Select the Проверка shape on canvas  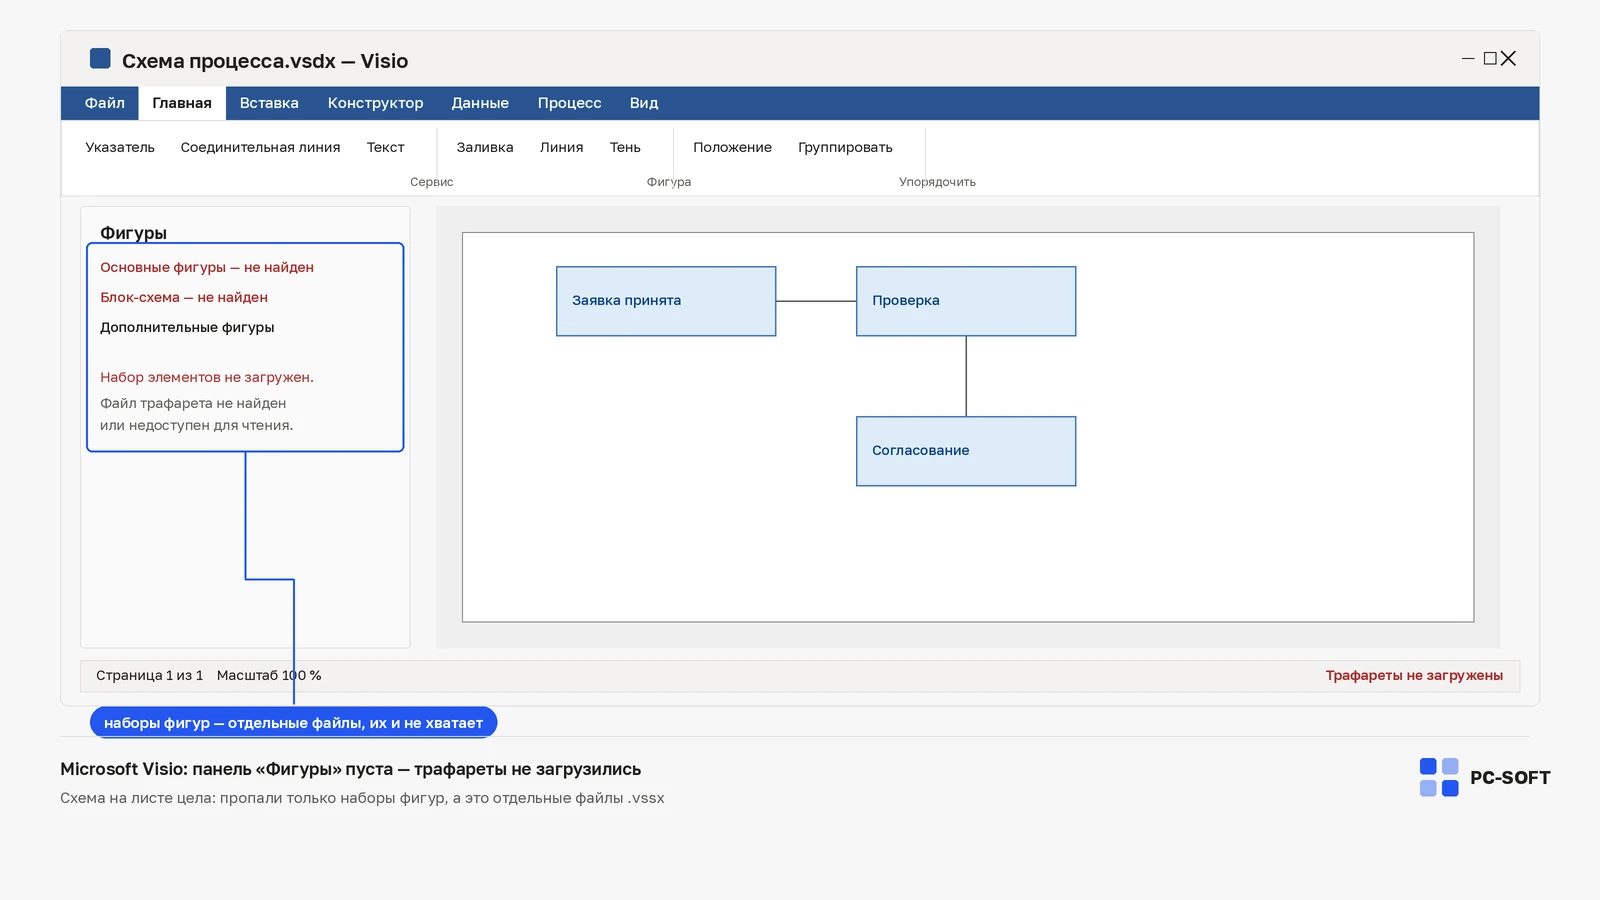point(966,301)
